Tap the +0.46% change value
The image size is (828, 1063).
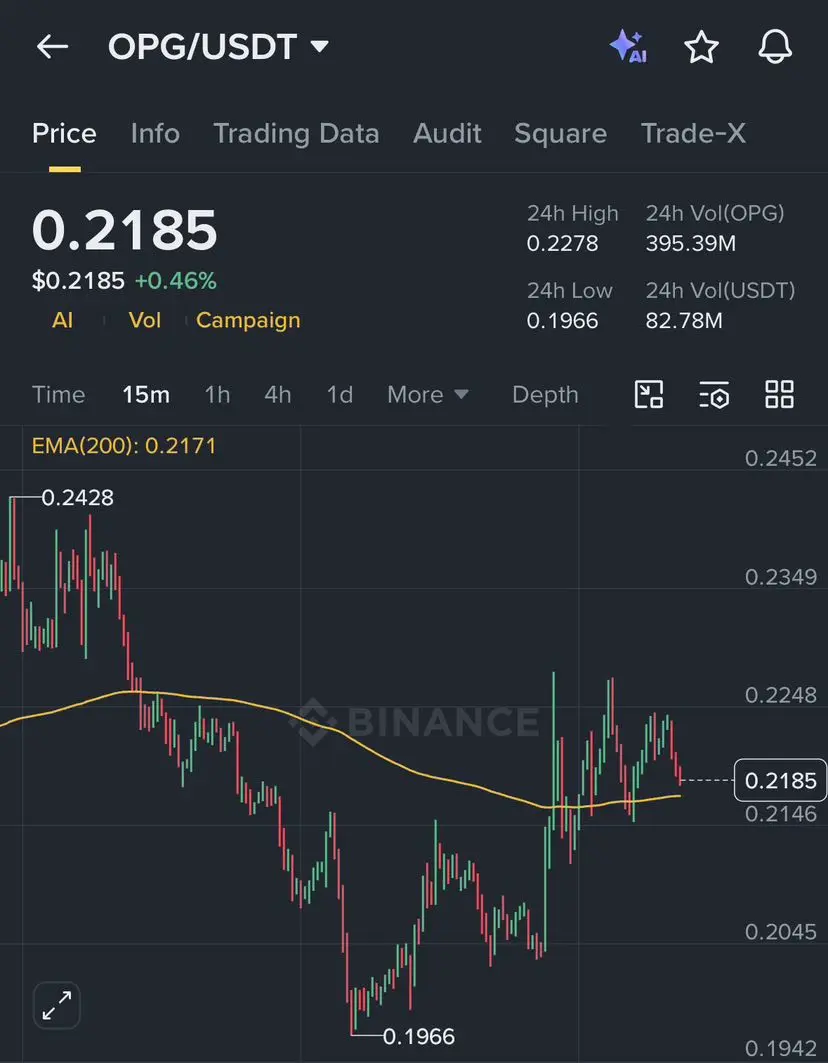pyautogui.click(x=176, y=281)
